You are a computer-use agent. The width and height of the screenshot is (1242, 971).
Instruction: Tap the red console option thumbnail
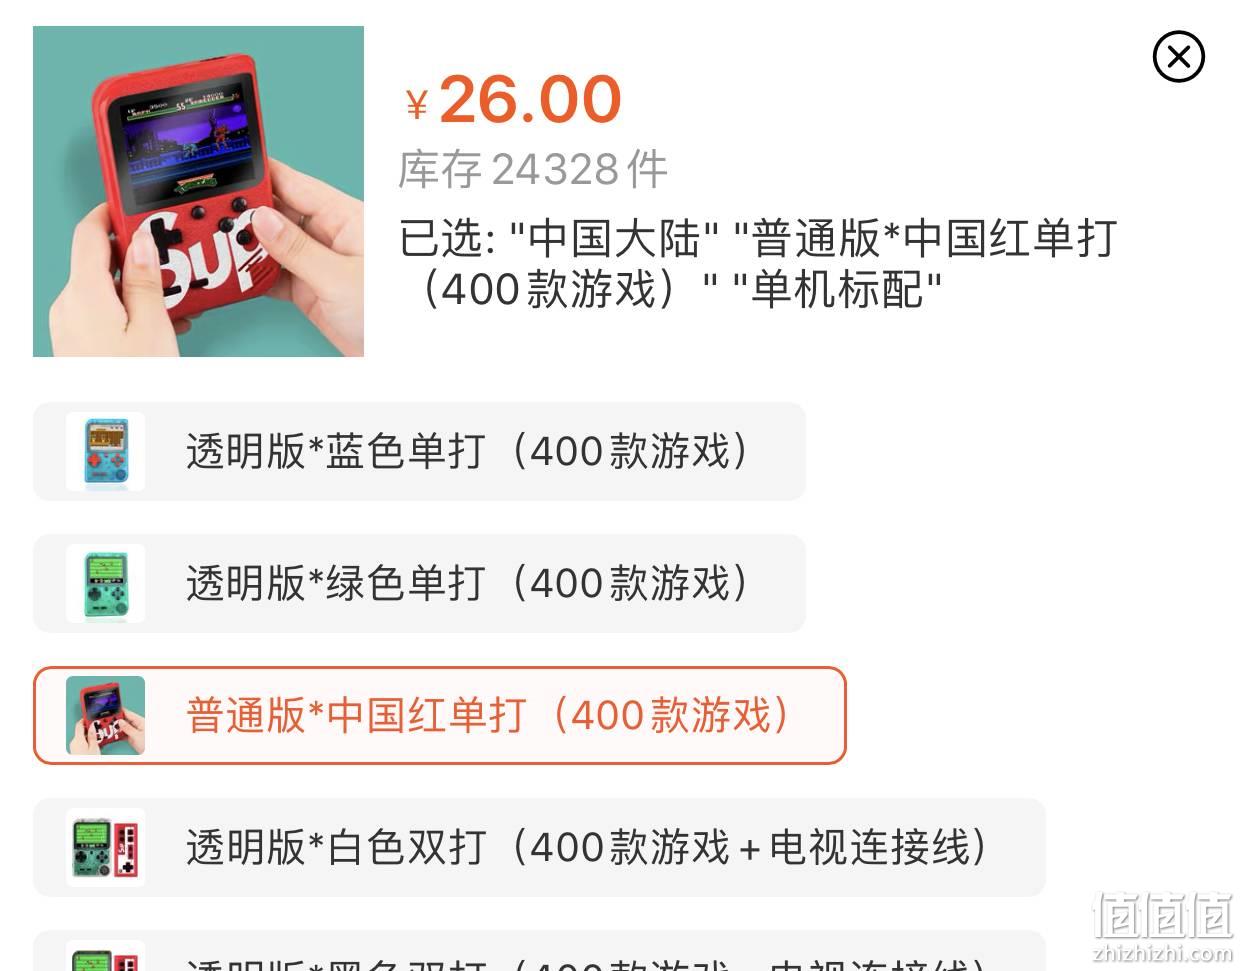105,715
